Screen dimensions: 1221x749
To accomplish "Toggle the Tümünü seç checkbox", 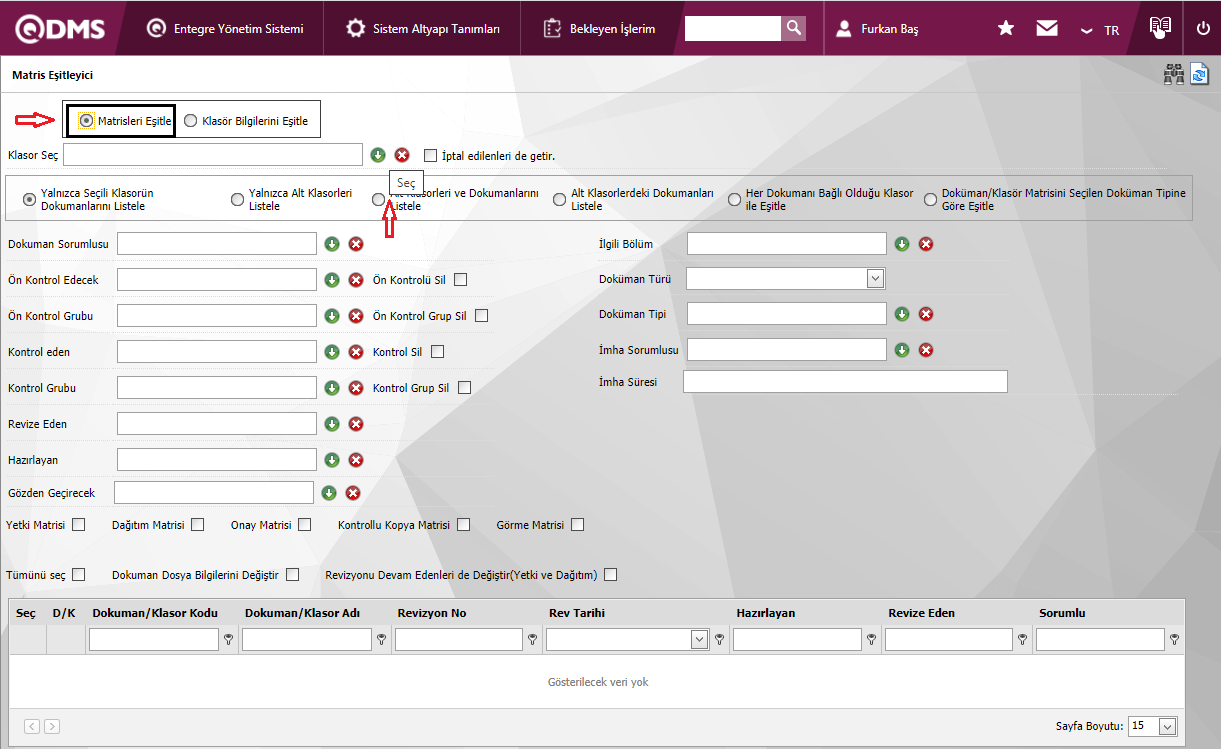I will click(78, 575).
